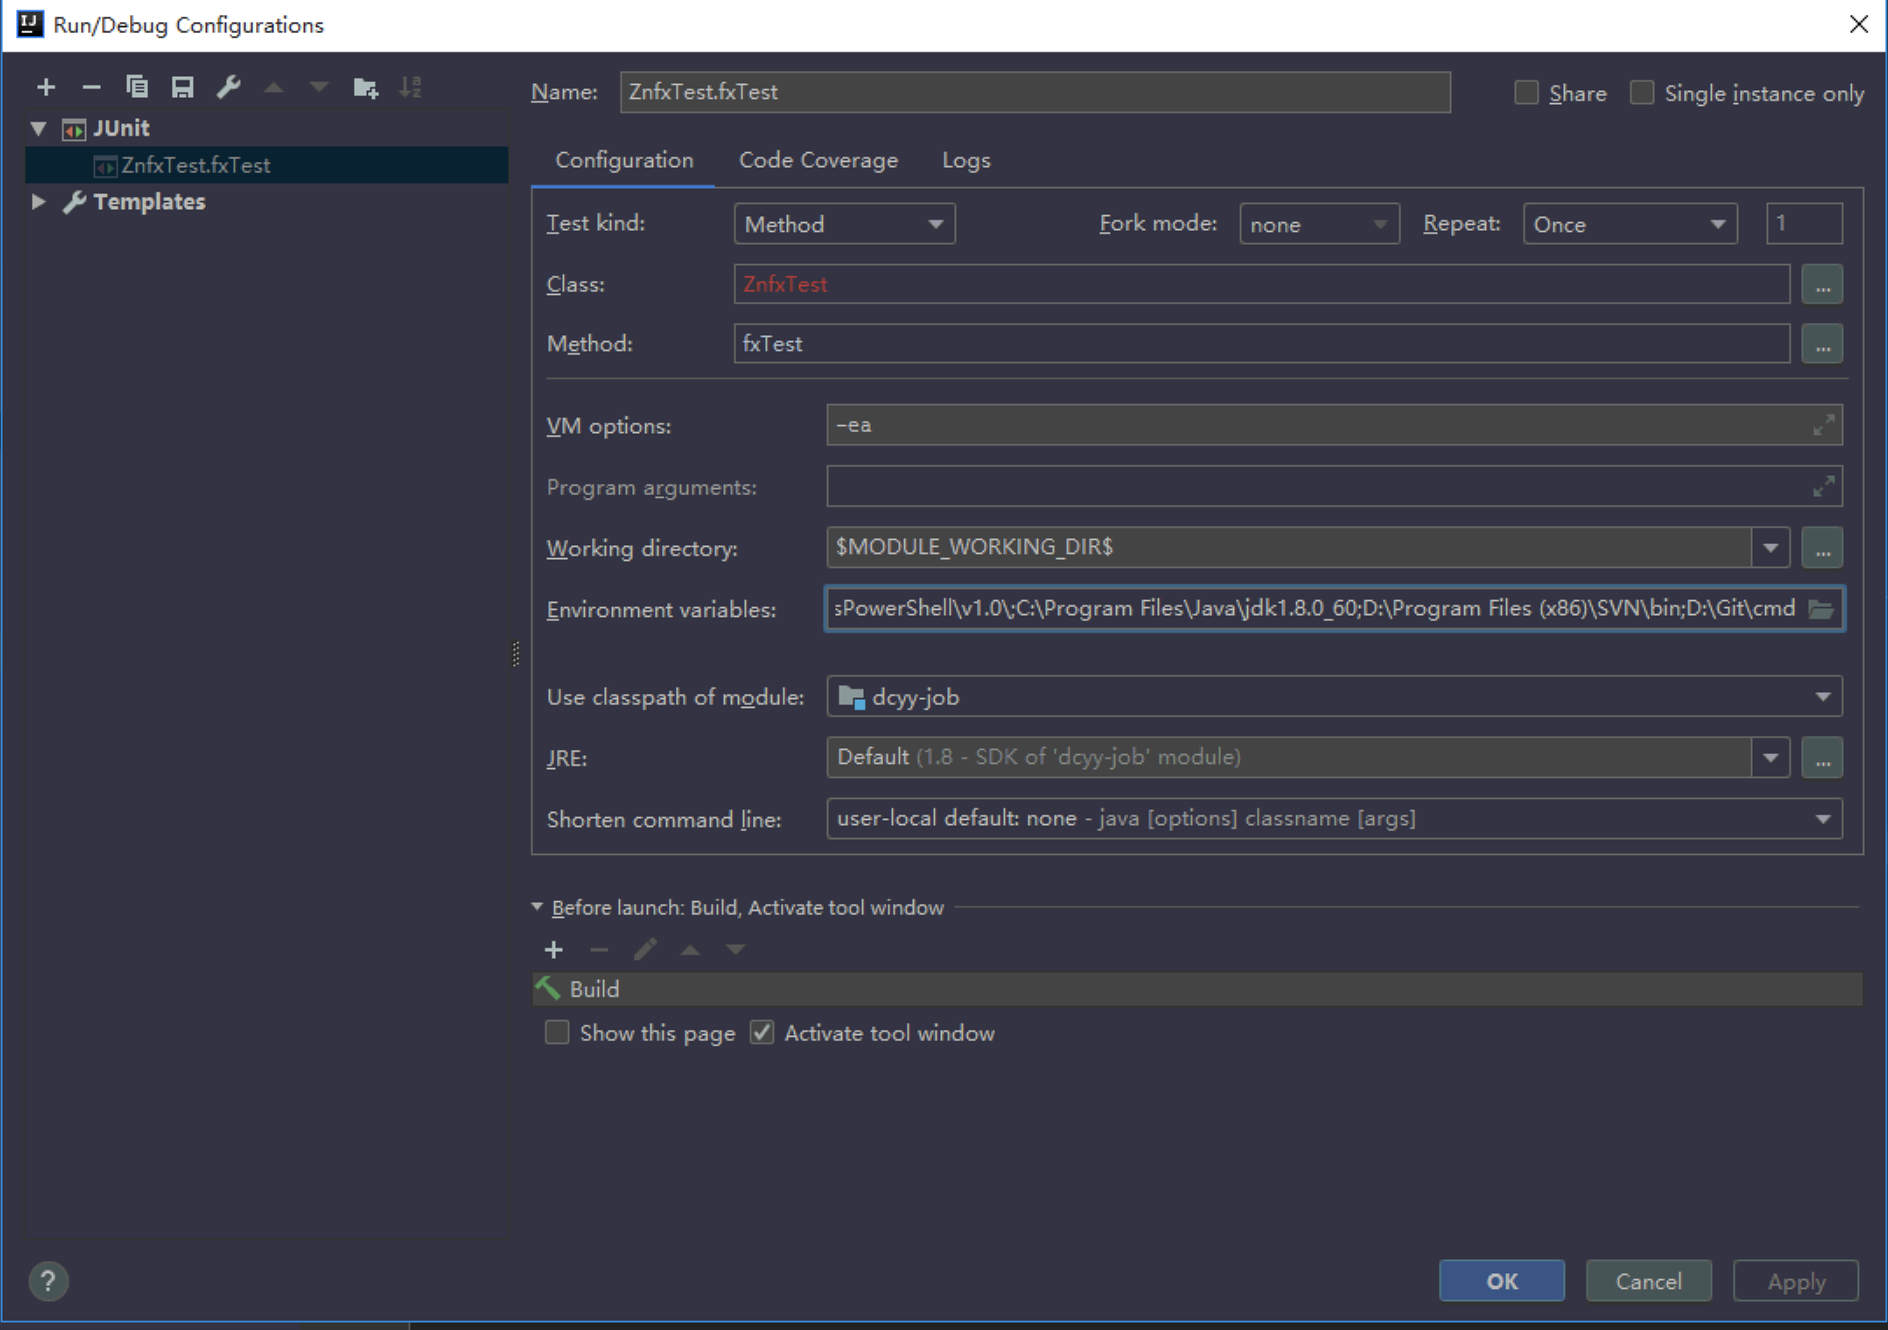The image size is (1888, 1330).
Task: Add a before launch task
Action: coord(553,950)
